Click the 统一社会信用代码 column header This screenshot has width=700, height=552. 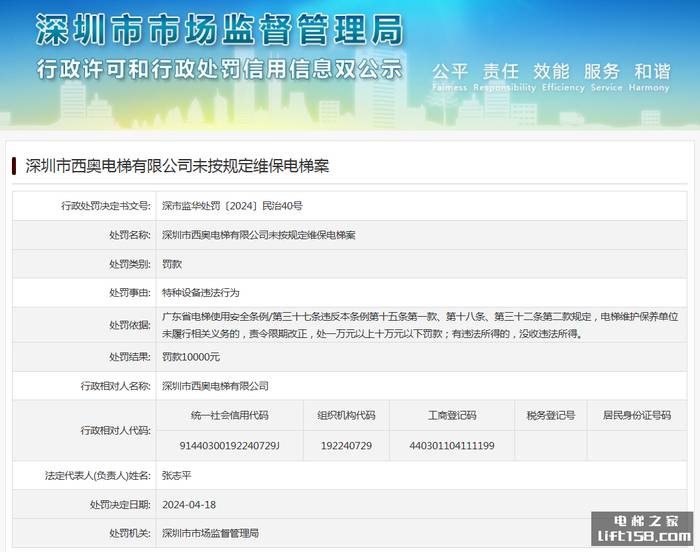(229, 415)
